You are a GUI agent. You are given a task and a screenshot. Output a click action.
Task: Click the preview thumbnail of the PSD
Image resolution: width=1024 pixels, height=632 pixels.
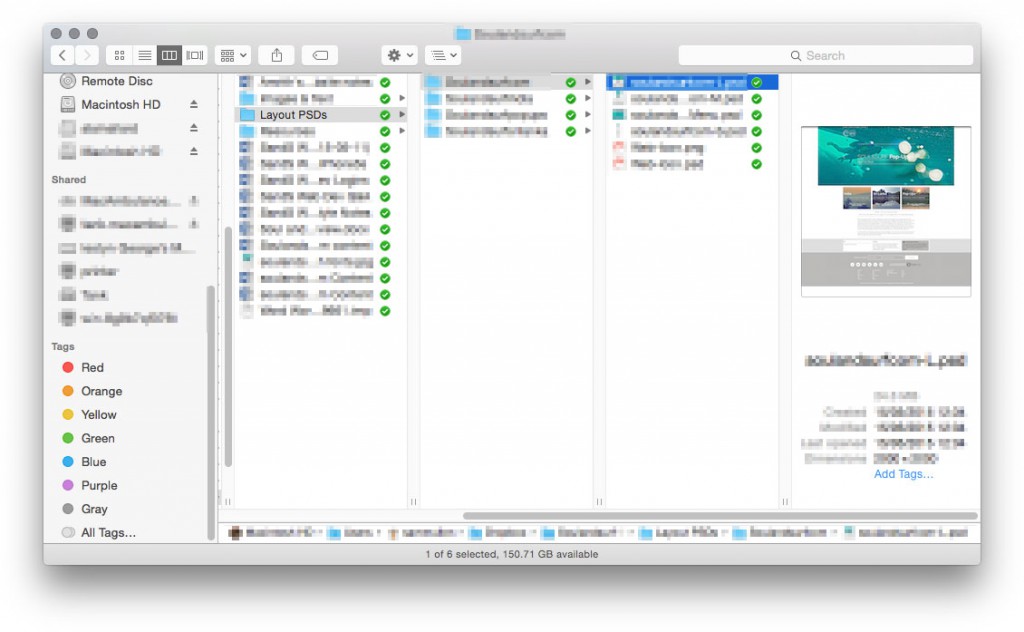click(886, 211)
